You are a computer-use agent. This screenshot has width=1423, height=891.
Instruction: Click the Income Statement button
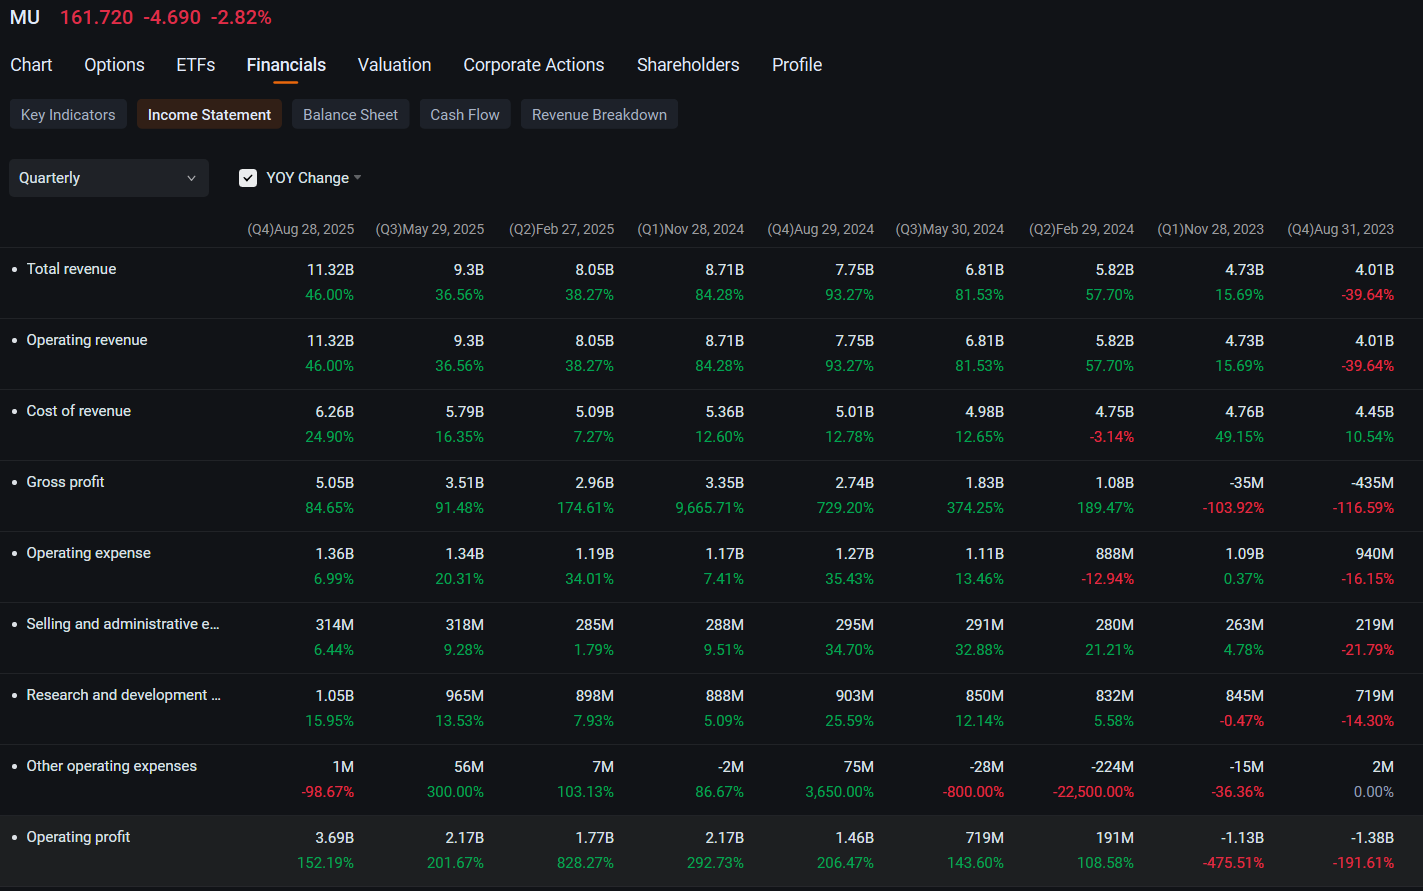click(x=209, y=115)
